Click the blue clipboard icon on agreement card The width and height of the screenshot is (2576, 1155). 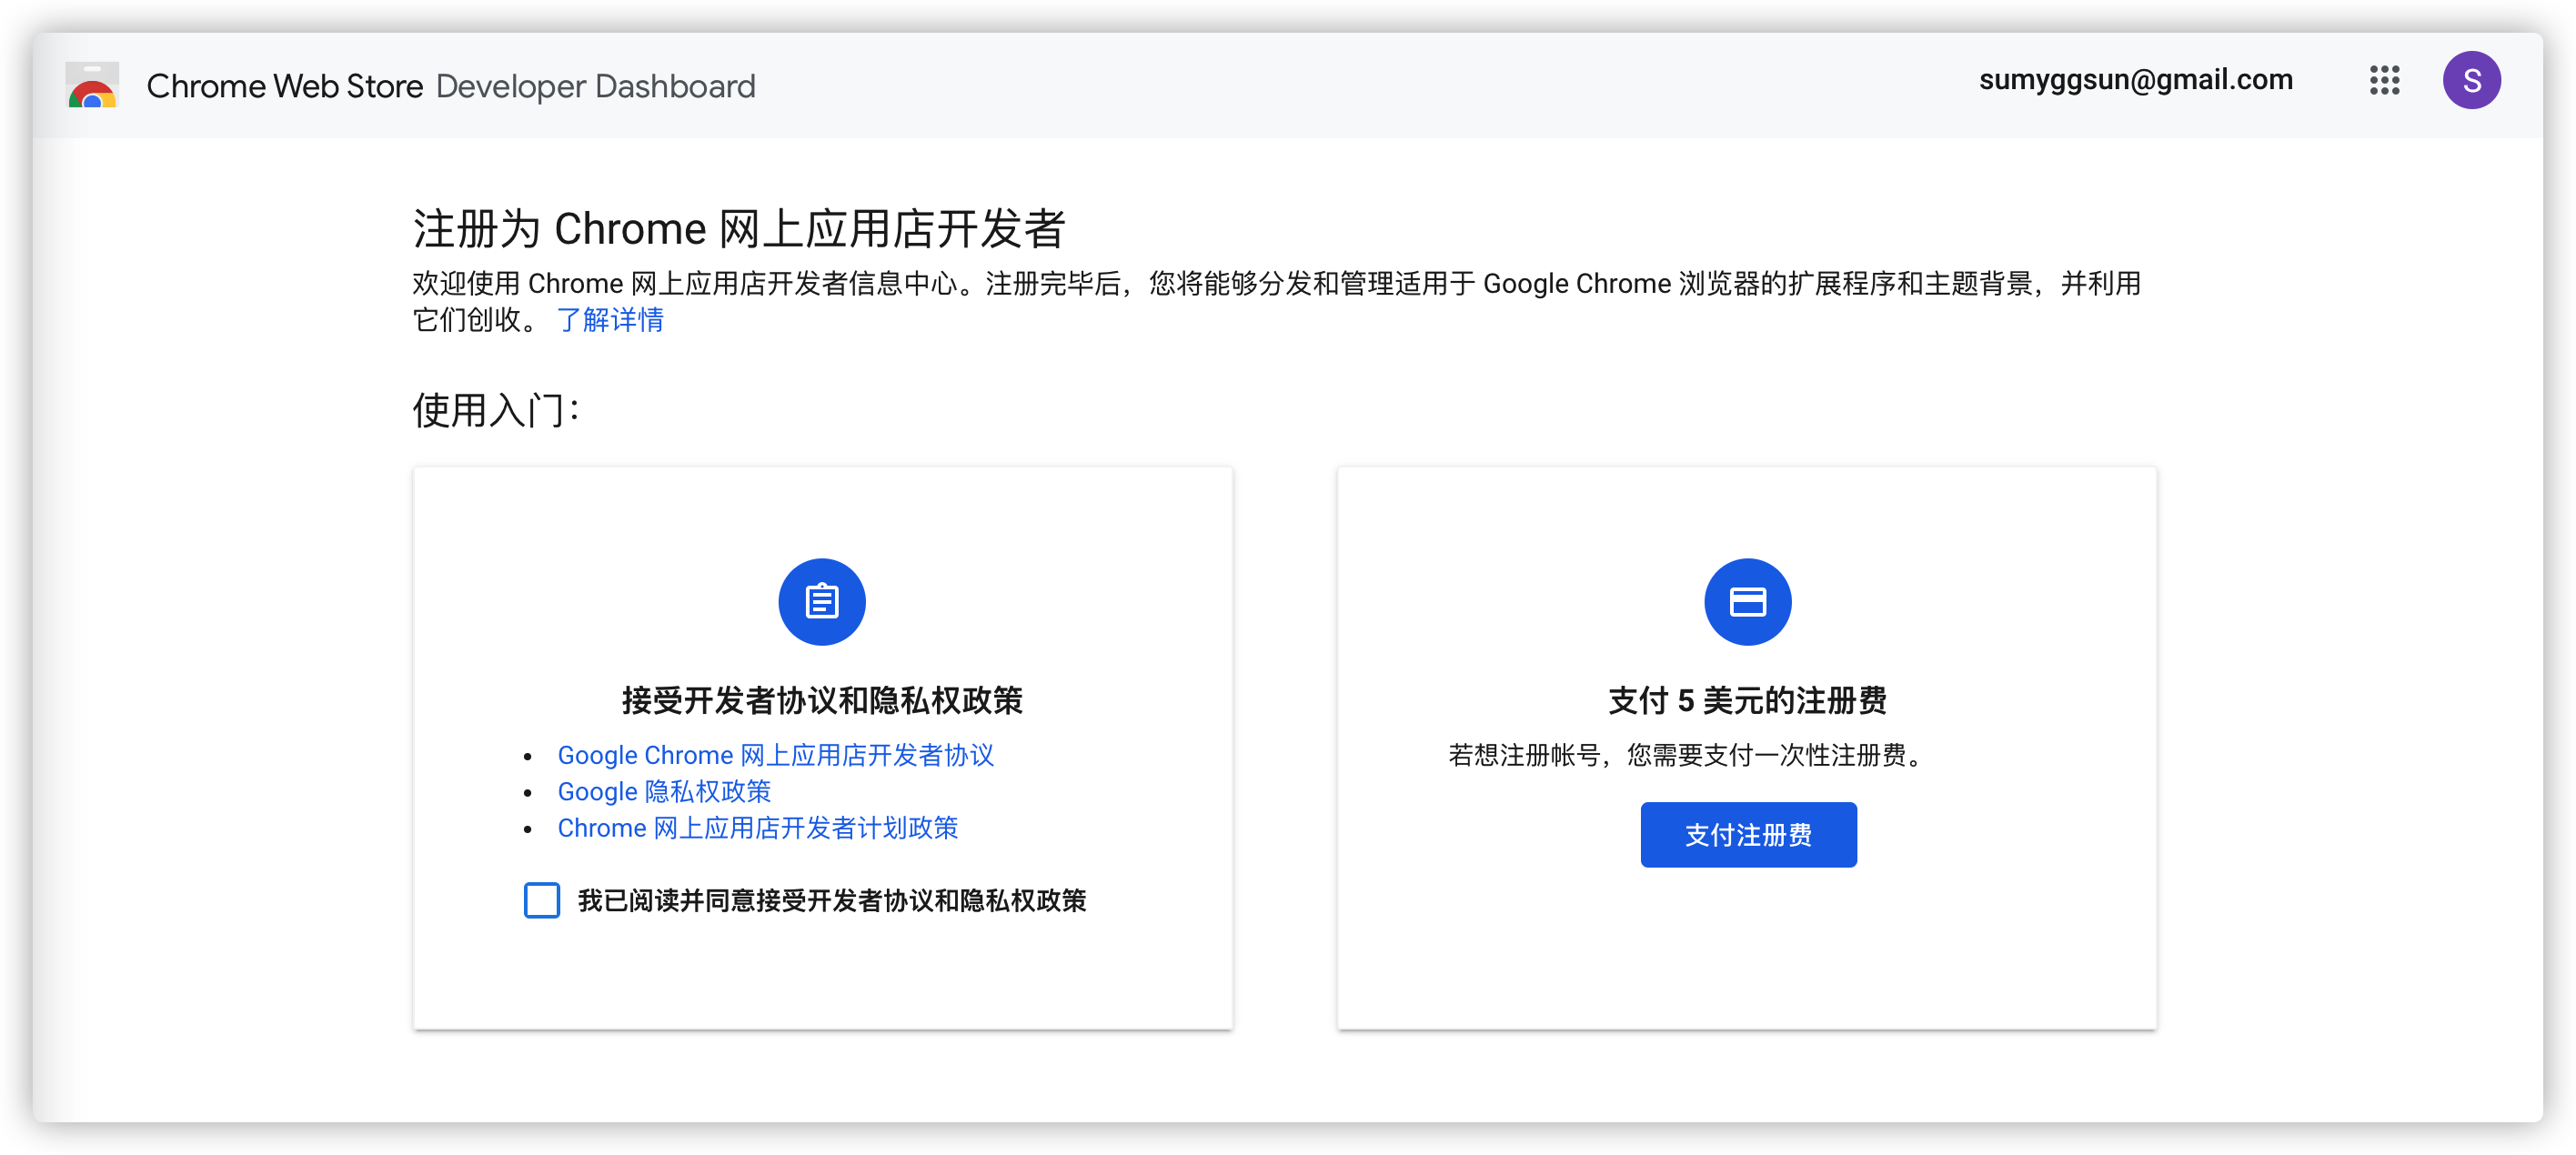[821, 601]
